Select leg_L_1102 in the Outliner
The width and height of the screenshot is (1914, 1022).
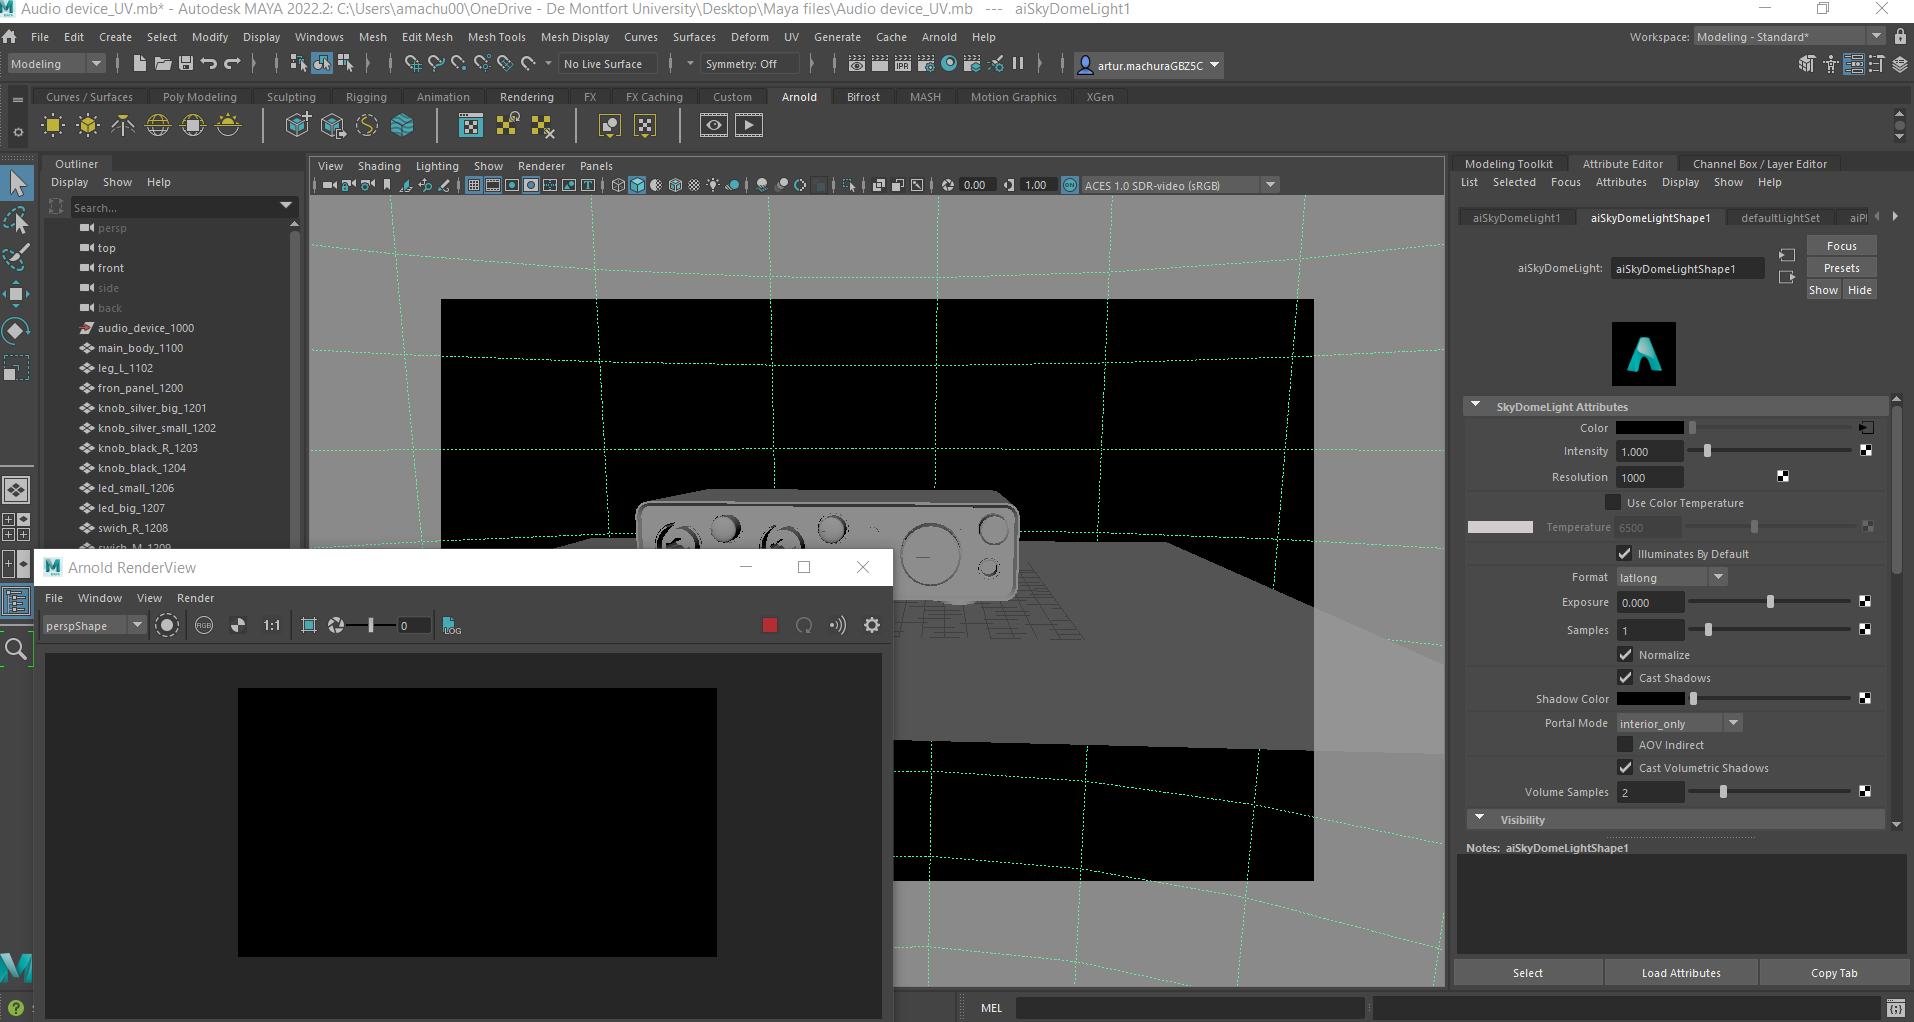pos(124,368)
